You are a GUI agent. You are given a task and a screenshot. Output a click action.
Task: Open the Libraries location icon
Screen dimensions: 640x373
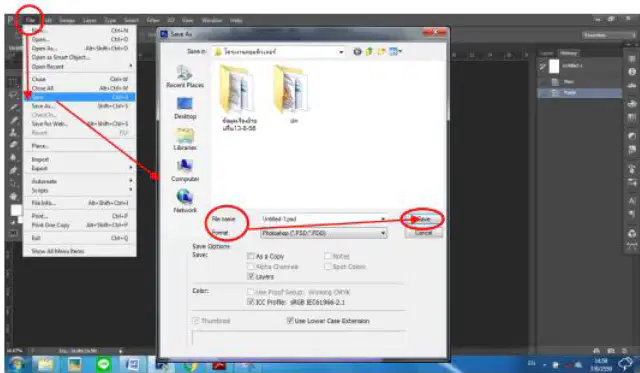[185, 139]
